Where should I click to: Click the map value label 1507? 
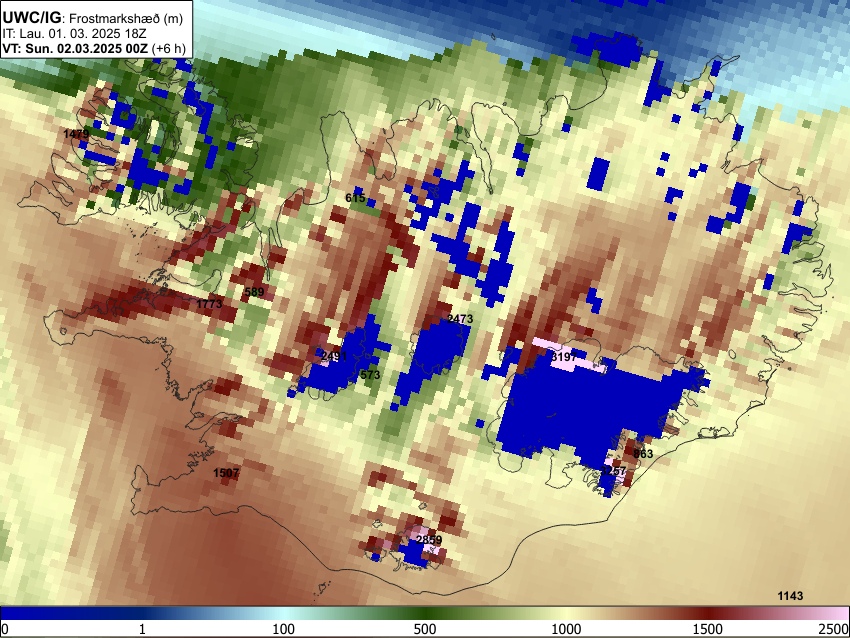pyautogui.click(x=226, y=473)
